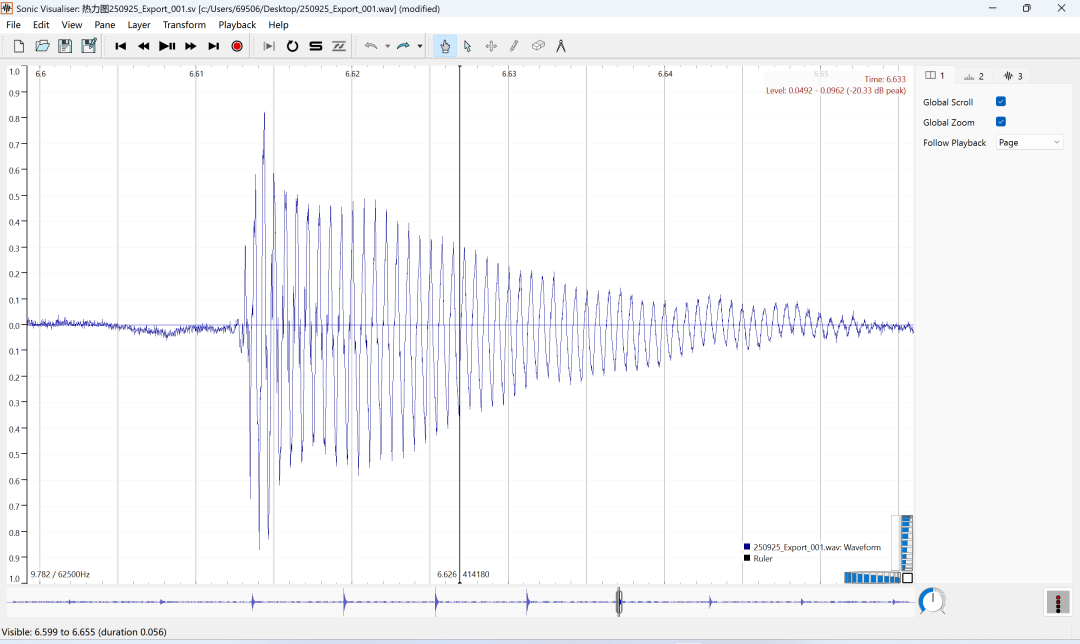Image resolution: width=1080 pixels, height=644 pixels.
Task: Open the Follow Playback Page dropdown
Action: (1030, 143)
